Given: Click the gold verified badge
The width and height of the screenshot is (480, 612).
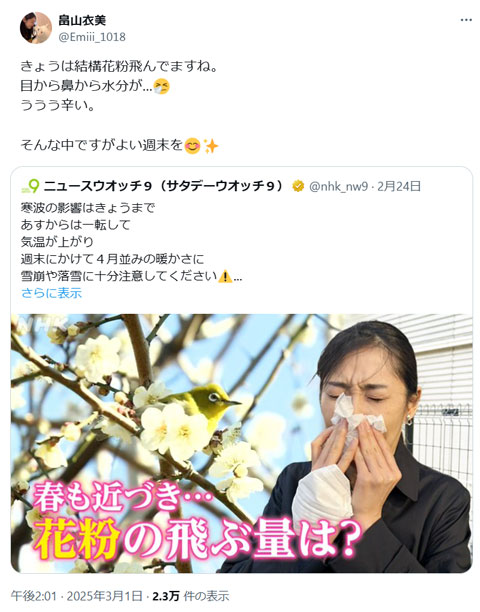Looking at the screenshot, I should [x=298, y=186].
